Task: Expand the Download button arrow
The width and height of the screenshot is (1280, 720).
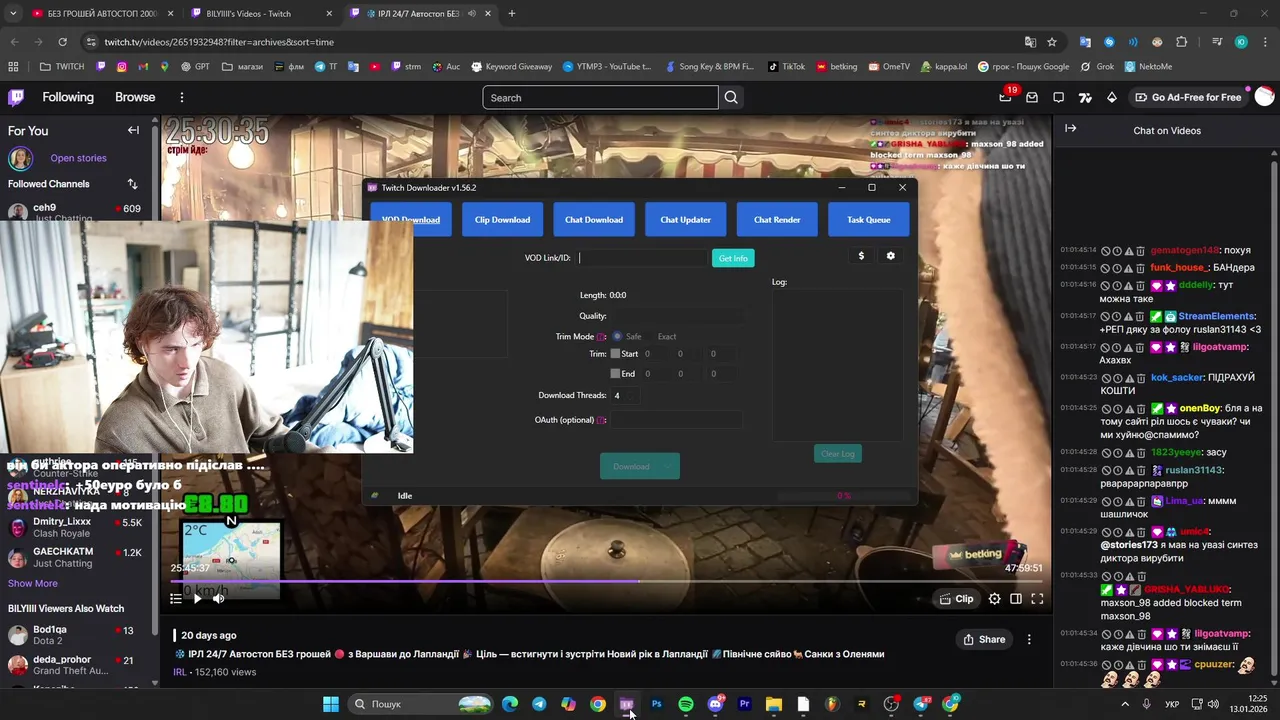Action: [x=670, y=466]
